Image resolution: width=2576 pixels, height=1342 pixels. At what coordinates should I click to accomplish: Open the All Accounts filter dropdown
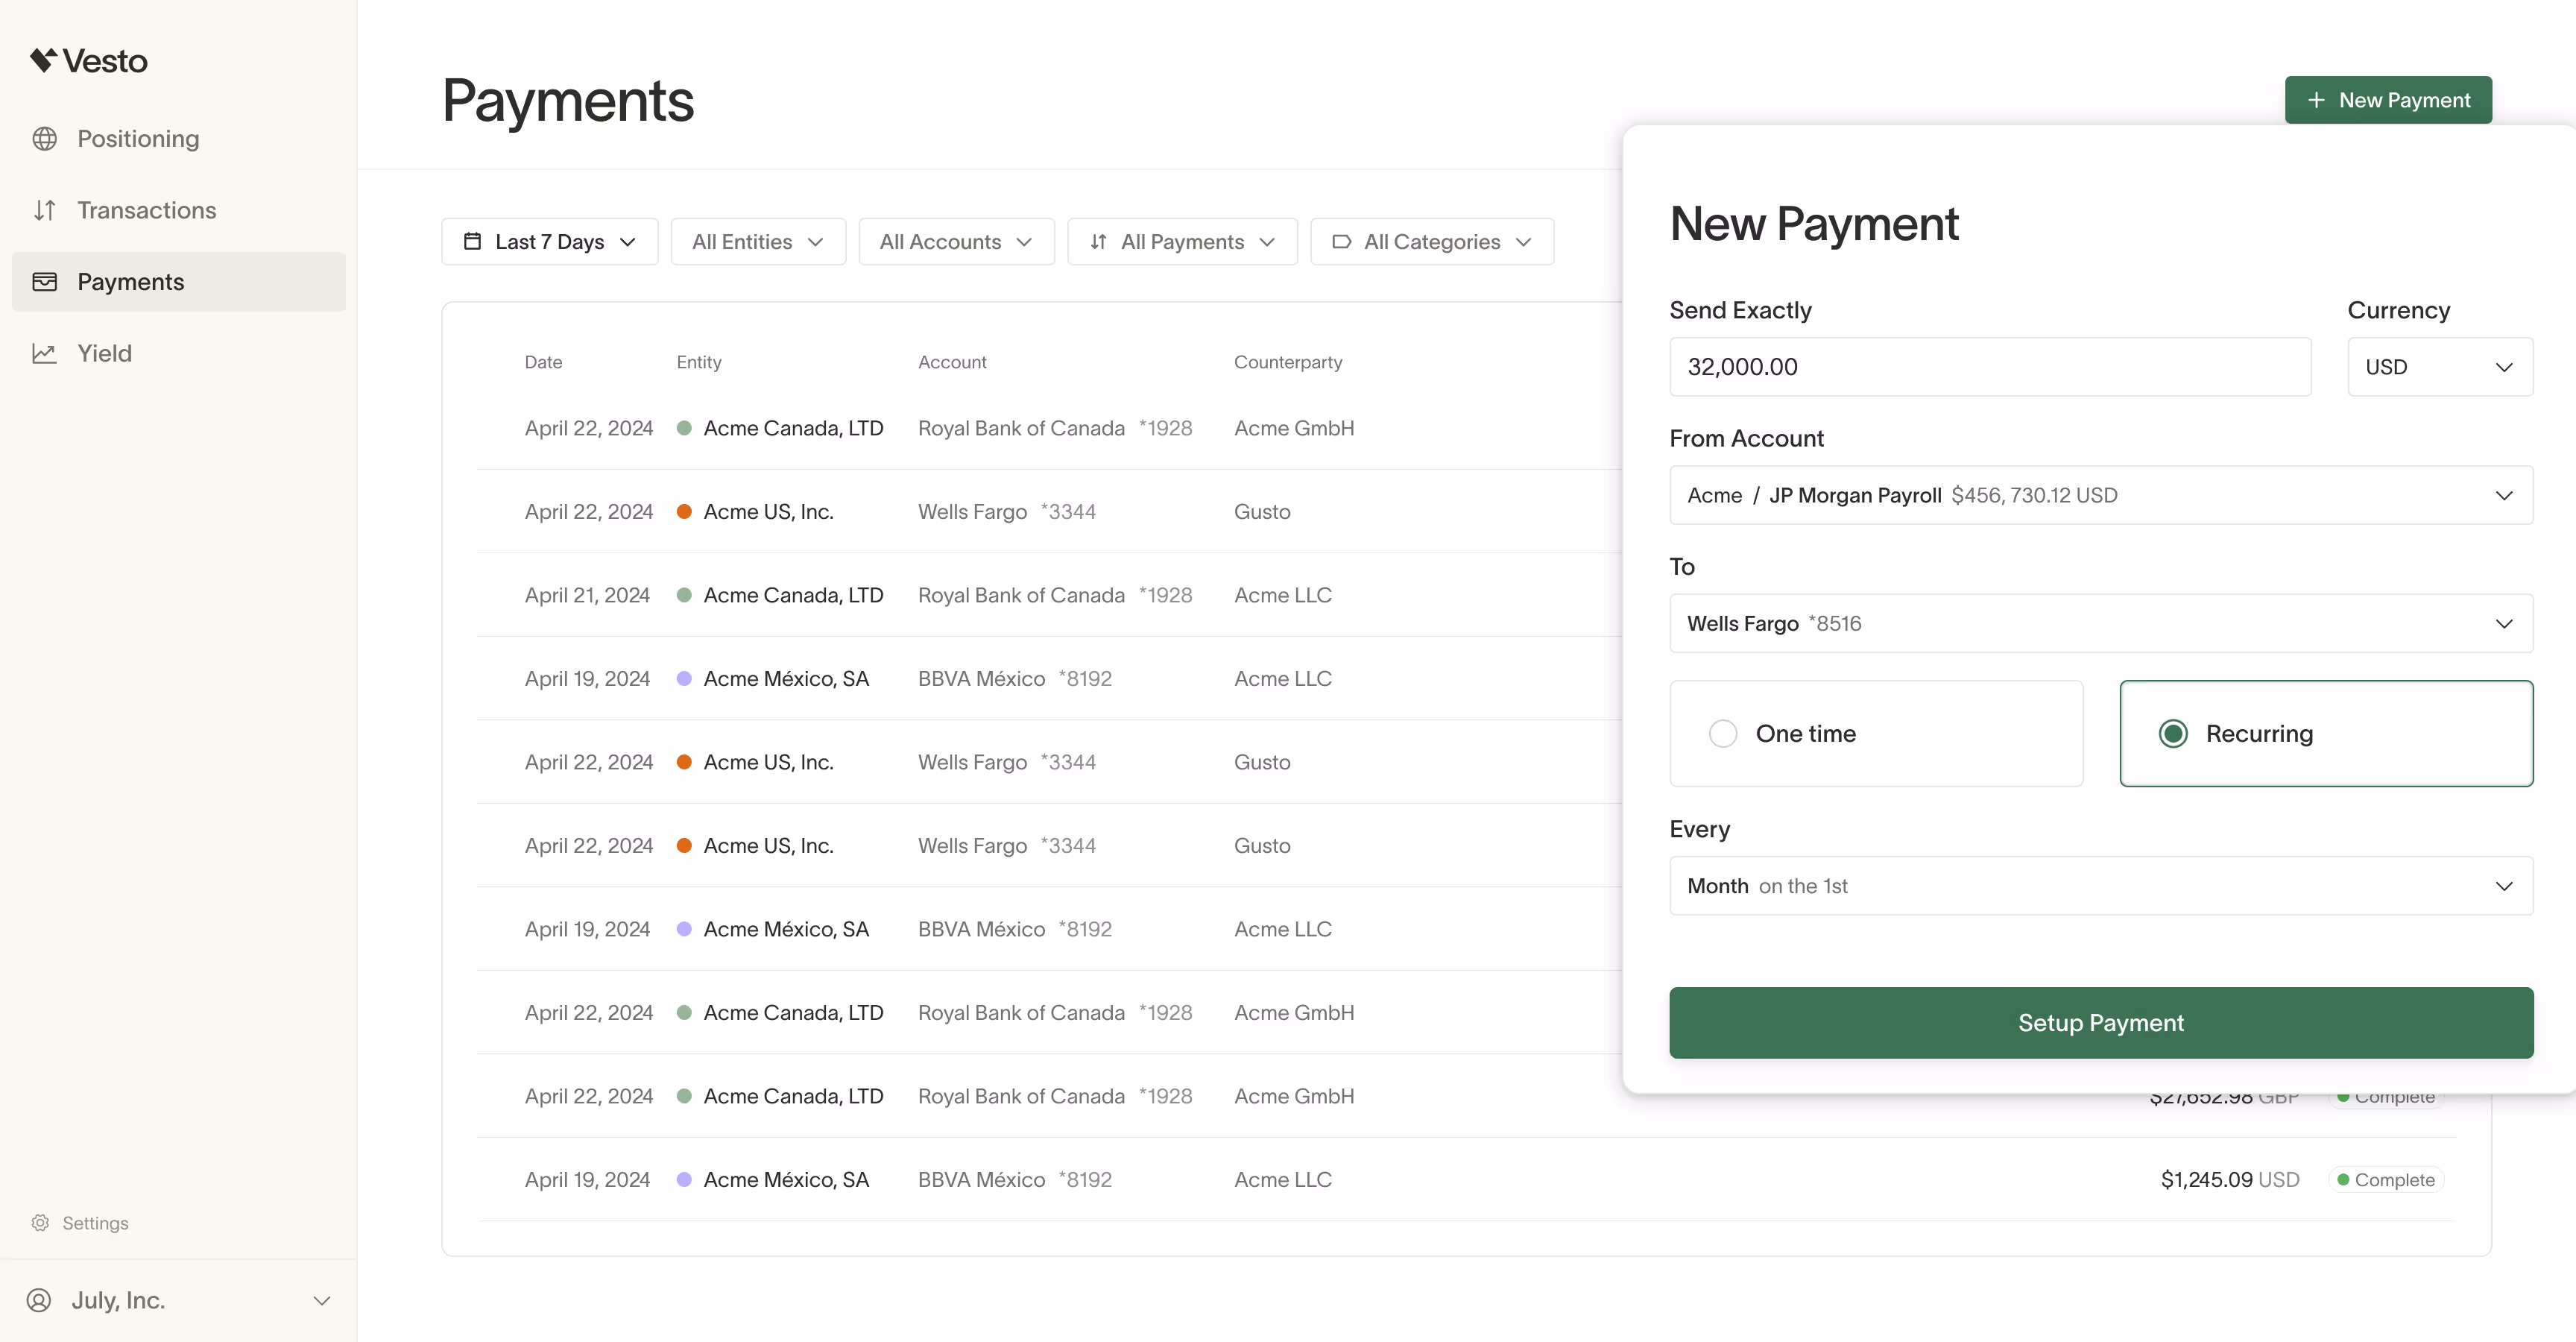pos(956,241)
